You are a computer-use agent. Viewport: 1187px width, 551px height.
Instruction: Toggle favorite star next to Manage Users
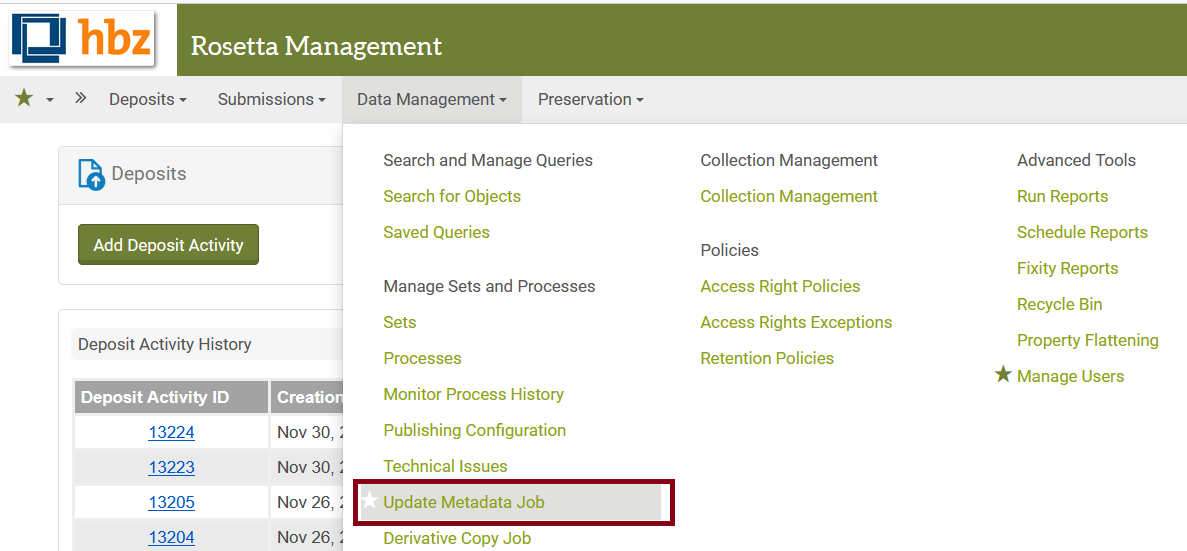(1003, 375)
